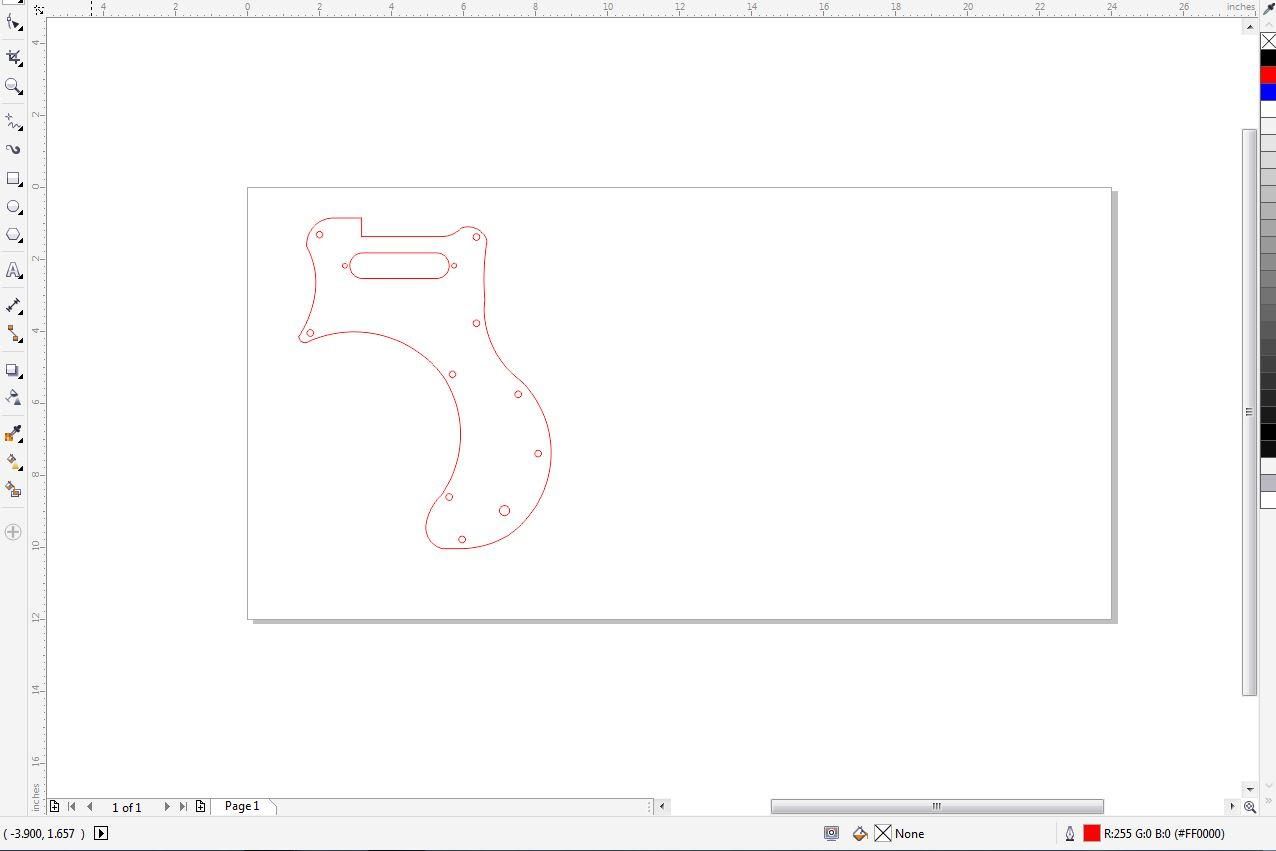Expand the status bar cursor info arrow
The height and width of the screenshot is (851, 1276).
tap(101, 833)
